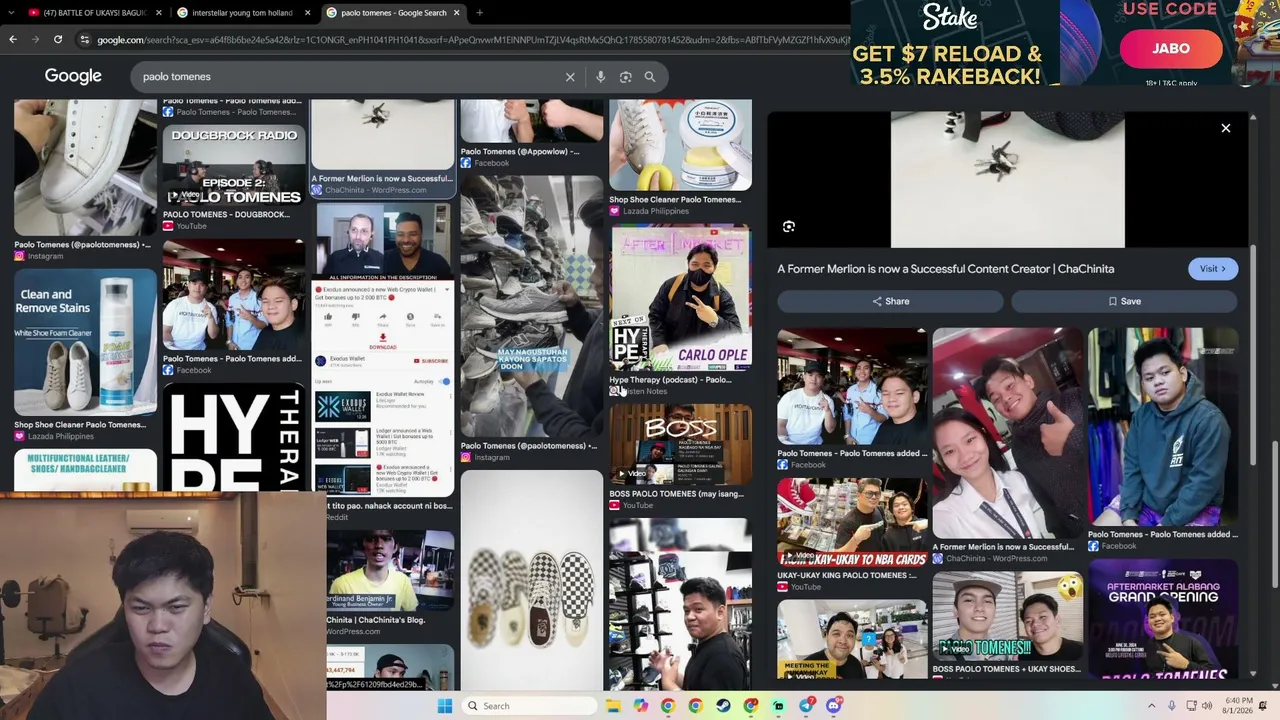
Task: Open the tab search dropdown
Action: coord(11,13)
